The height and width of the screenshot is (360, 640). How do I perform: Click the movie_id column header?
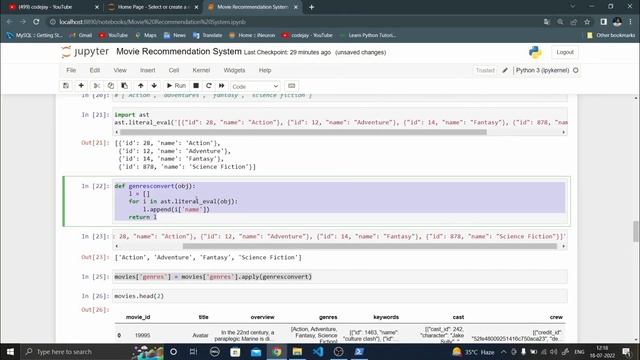(138, 317)
